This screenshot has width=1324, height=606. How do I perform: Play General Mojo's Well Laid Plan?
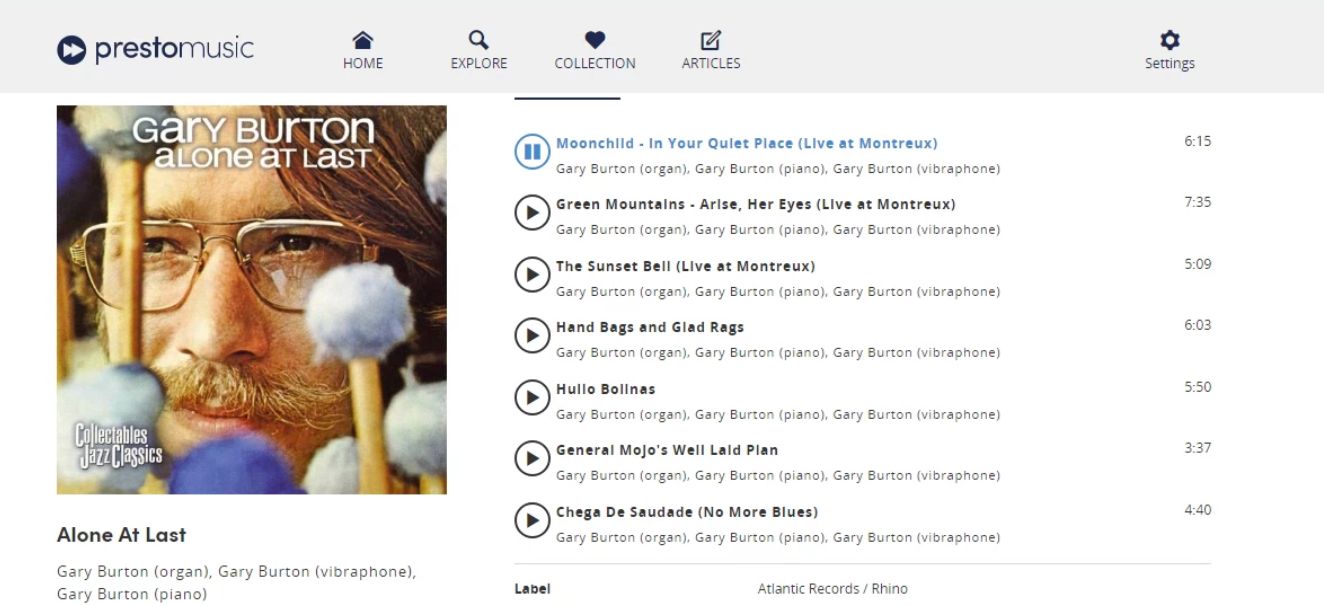click(532, 459)
